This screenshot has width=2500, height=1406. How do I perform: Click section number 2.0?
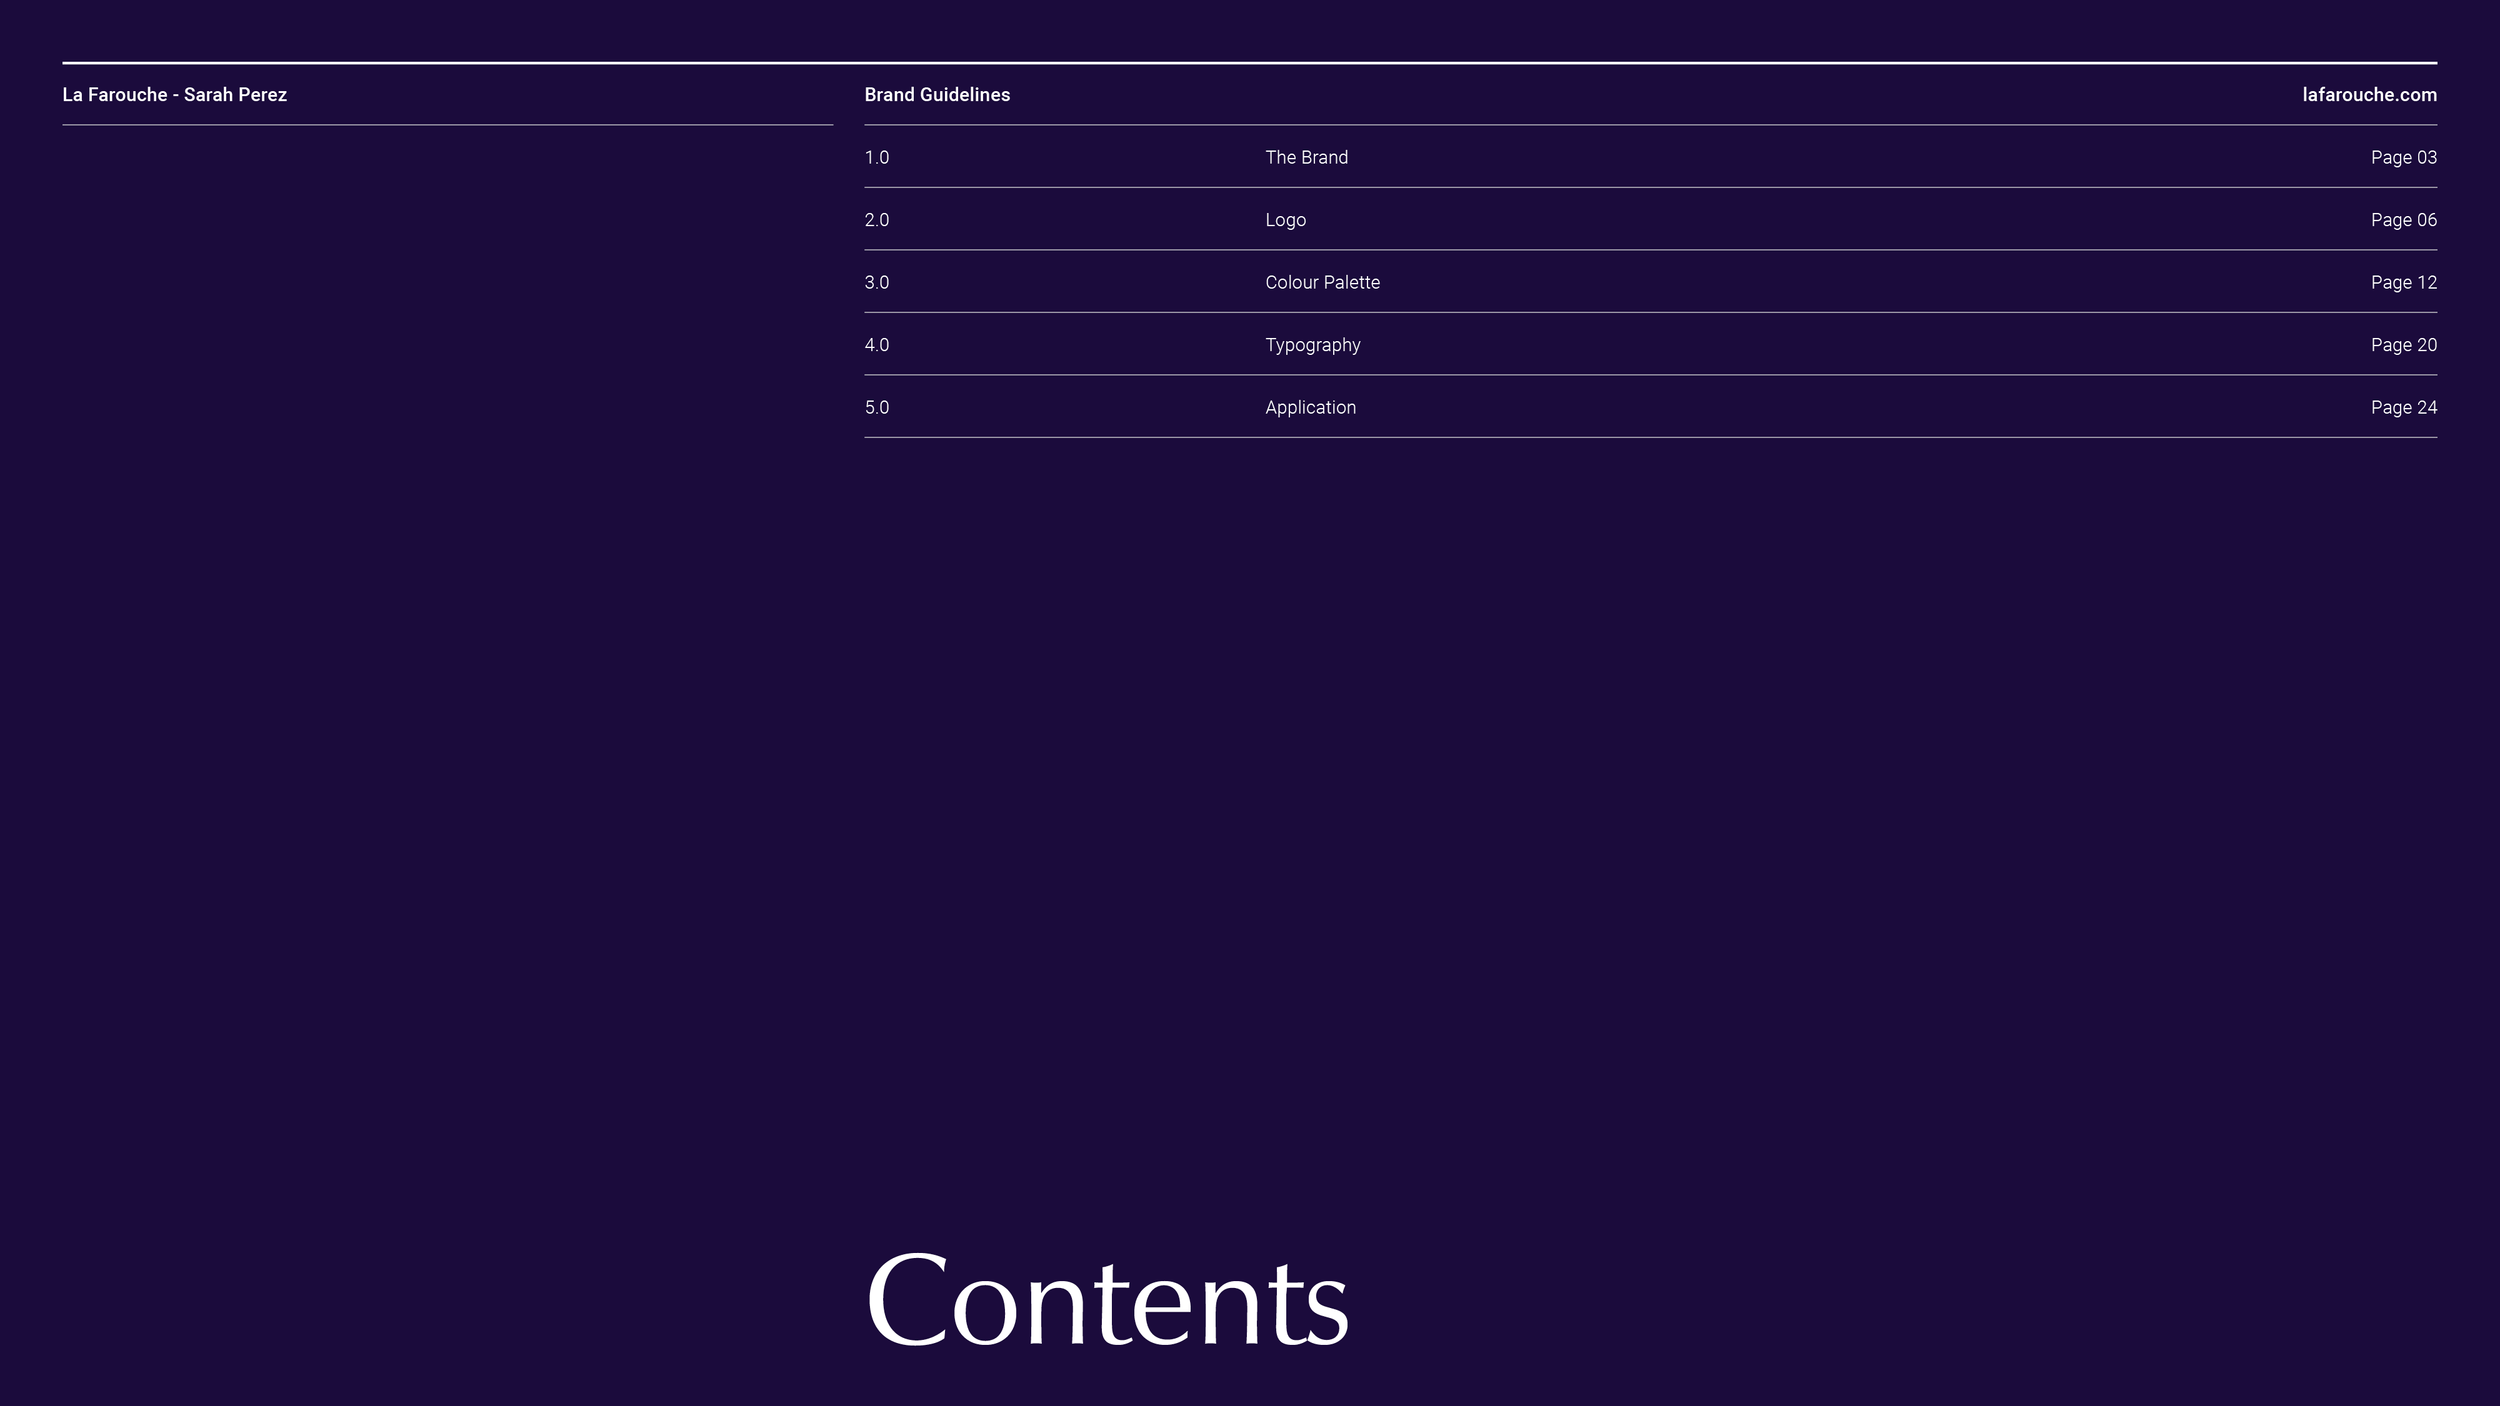click(876, 220)
